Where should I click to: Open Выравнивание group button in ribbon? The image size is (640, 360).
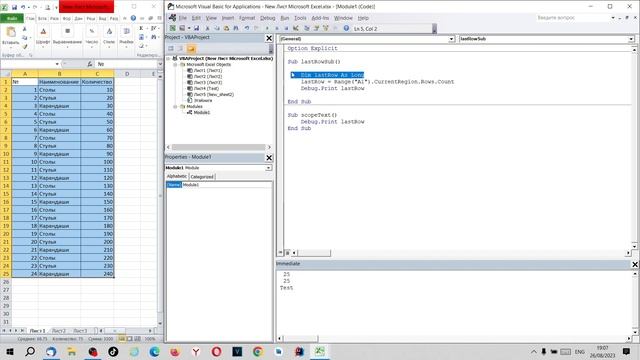tap(67, 36)
